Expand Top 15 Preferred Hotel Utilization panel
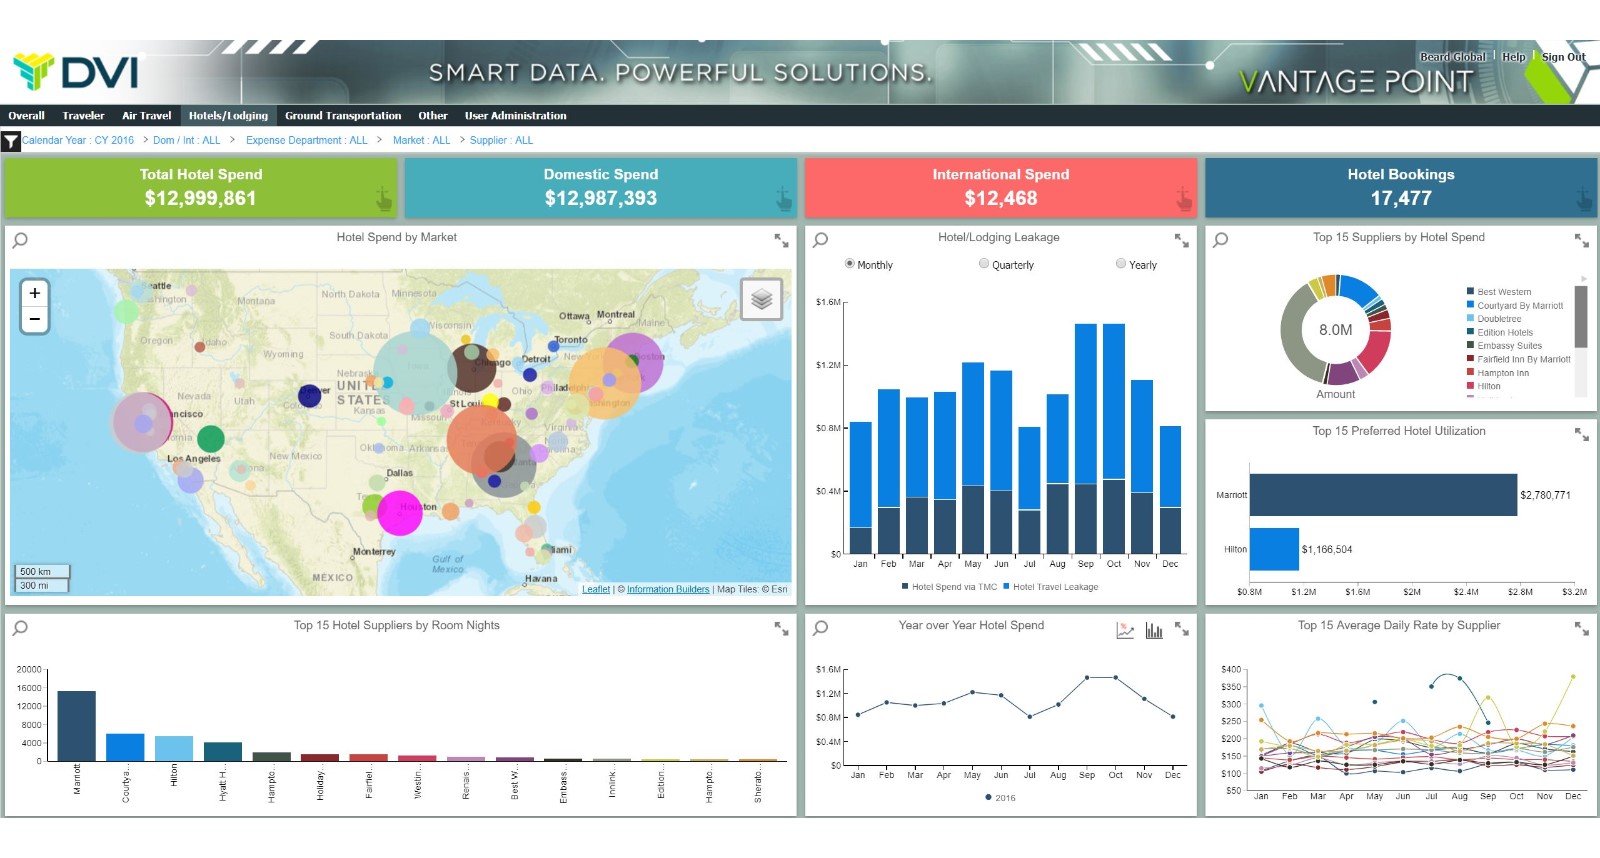This screenshot has height=858, width=1600. click(1582, 434)
